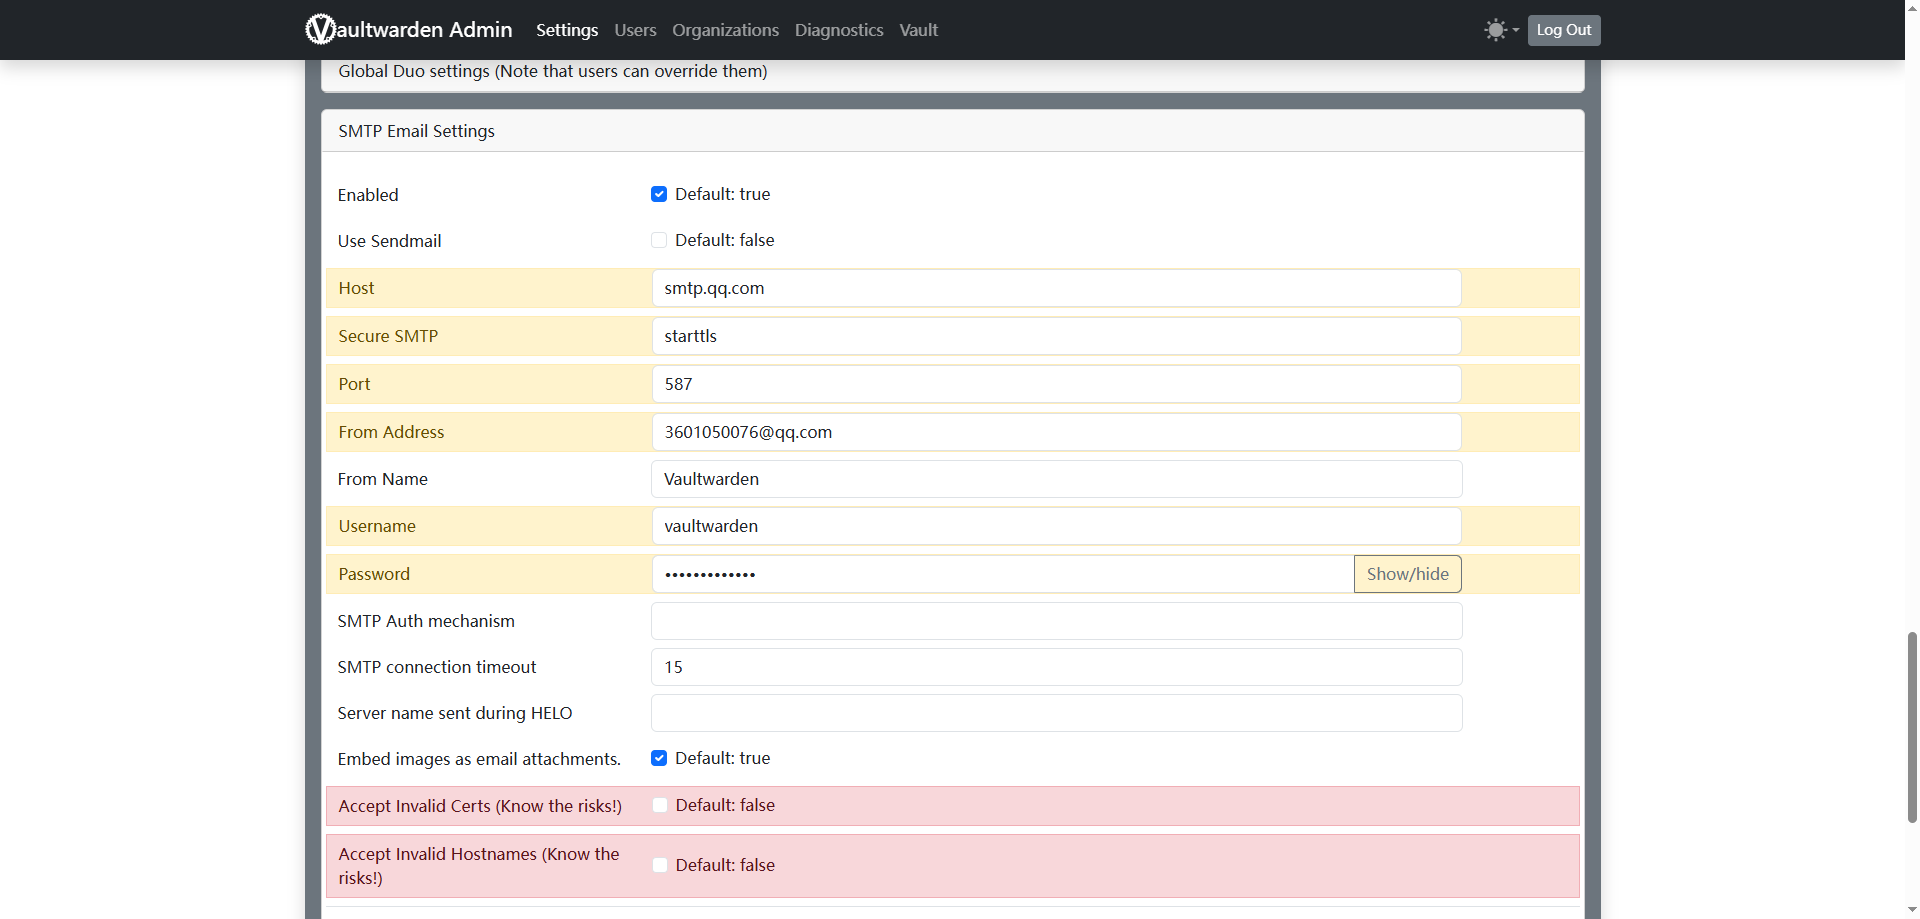Open the theme switcher sun icon
Screen dimensions: 1920x919
coord(1495,30)
